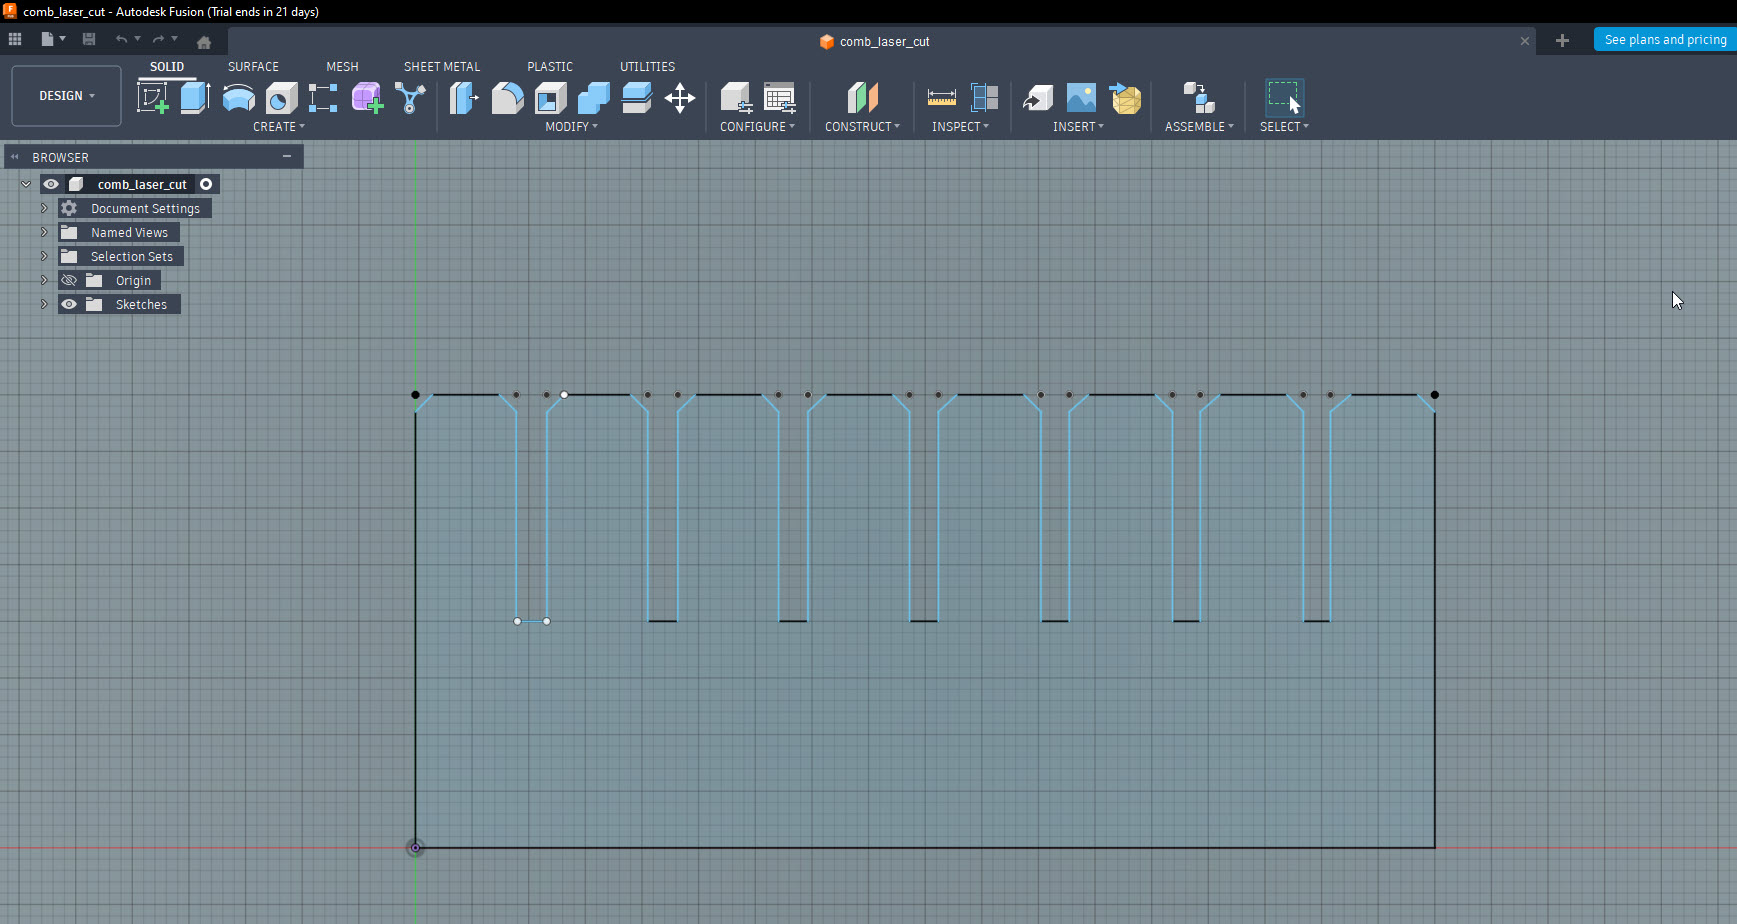Activate the Extrude tool
The height and width of the screenshot is (924, 1737).
tap(194, 97)
